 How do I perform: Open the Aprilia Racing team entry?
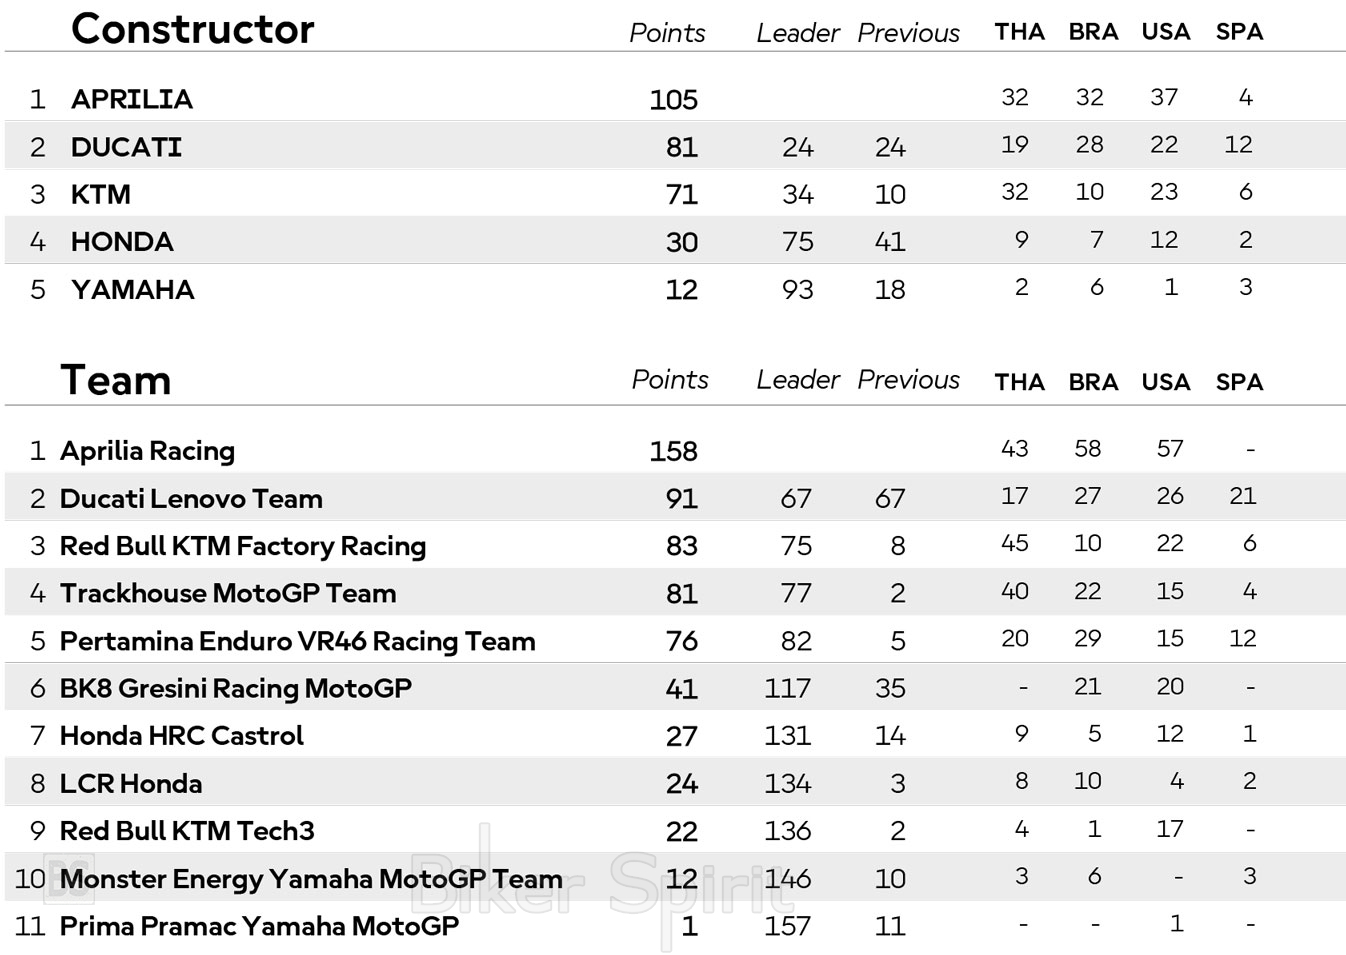[148, 451]
